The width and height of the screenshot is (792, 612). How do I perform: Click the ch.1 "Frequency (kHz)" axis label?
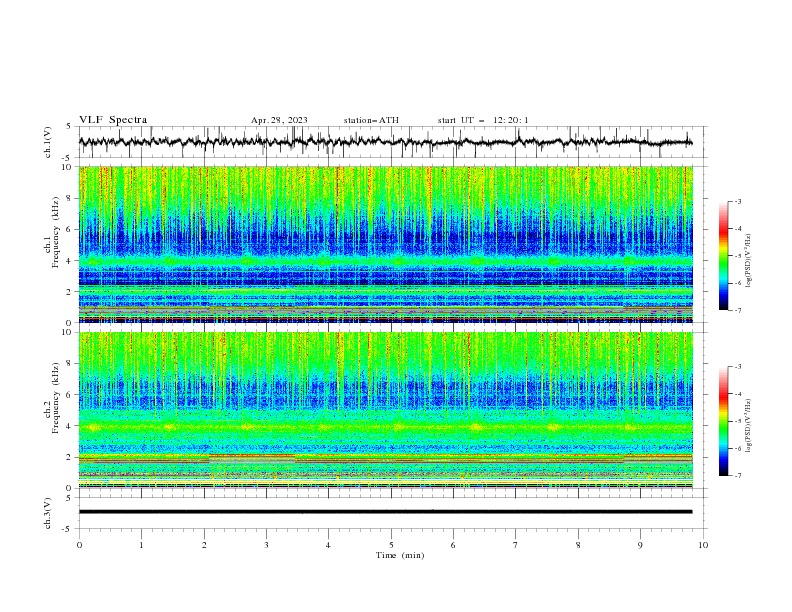55,232
